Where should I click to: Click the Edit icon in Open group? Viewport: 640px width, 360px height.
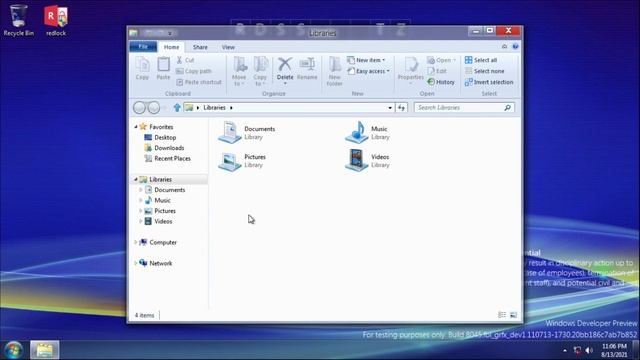click(431, 71)
